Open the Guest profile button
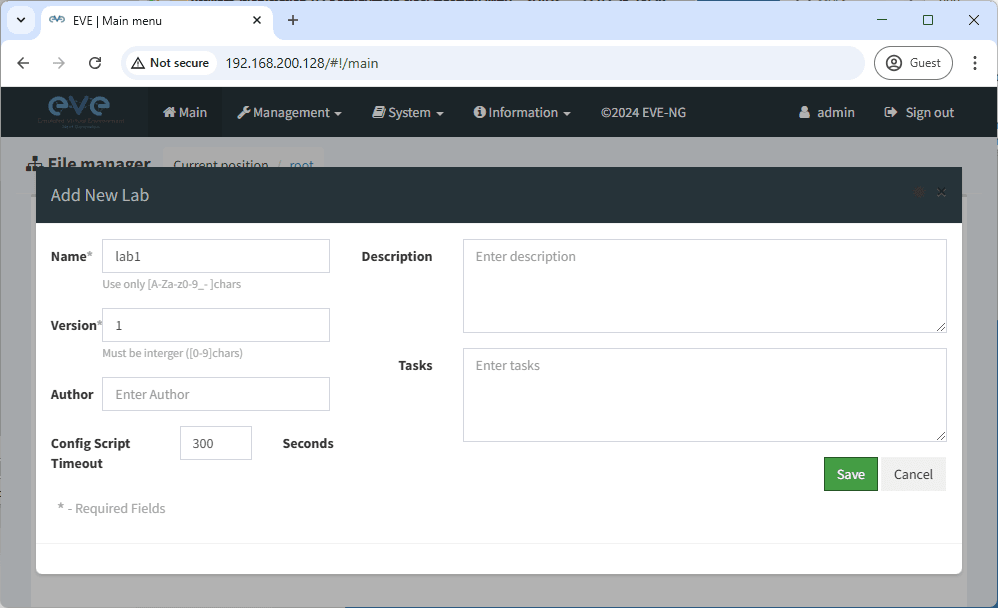Image resolution: width=998 pixels, height=608 pixels. (x=913, y=63)
